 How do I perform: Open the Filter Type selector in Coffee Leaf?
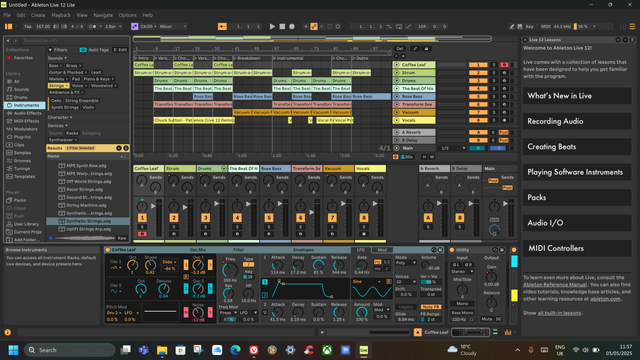(x=249, y=264)
